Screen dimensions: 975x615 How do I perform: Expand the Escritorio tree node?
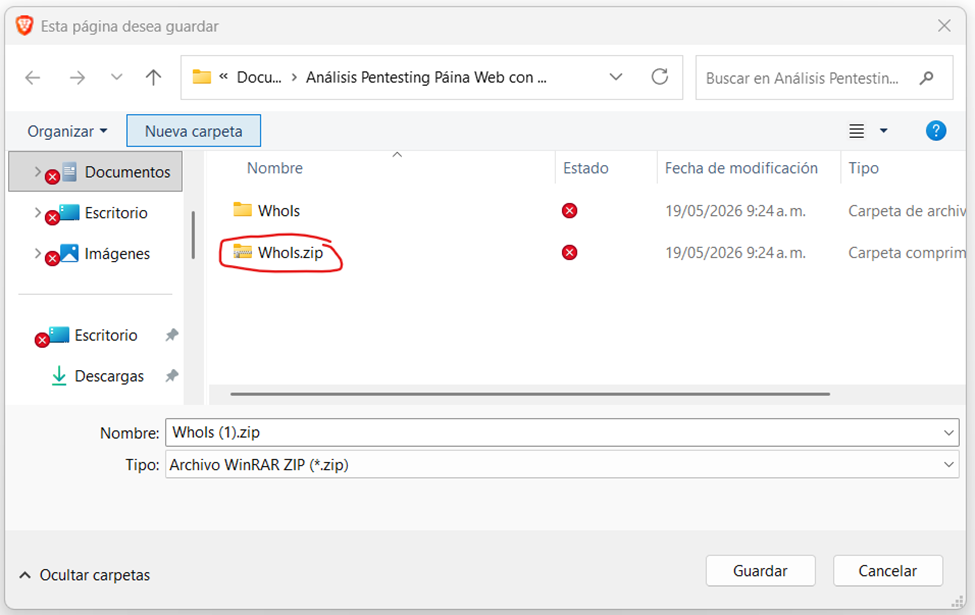(x=37, y=212)
